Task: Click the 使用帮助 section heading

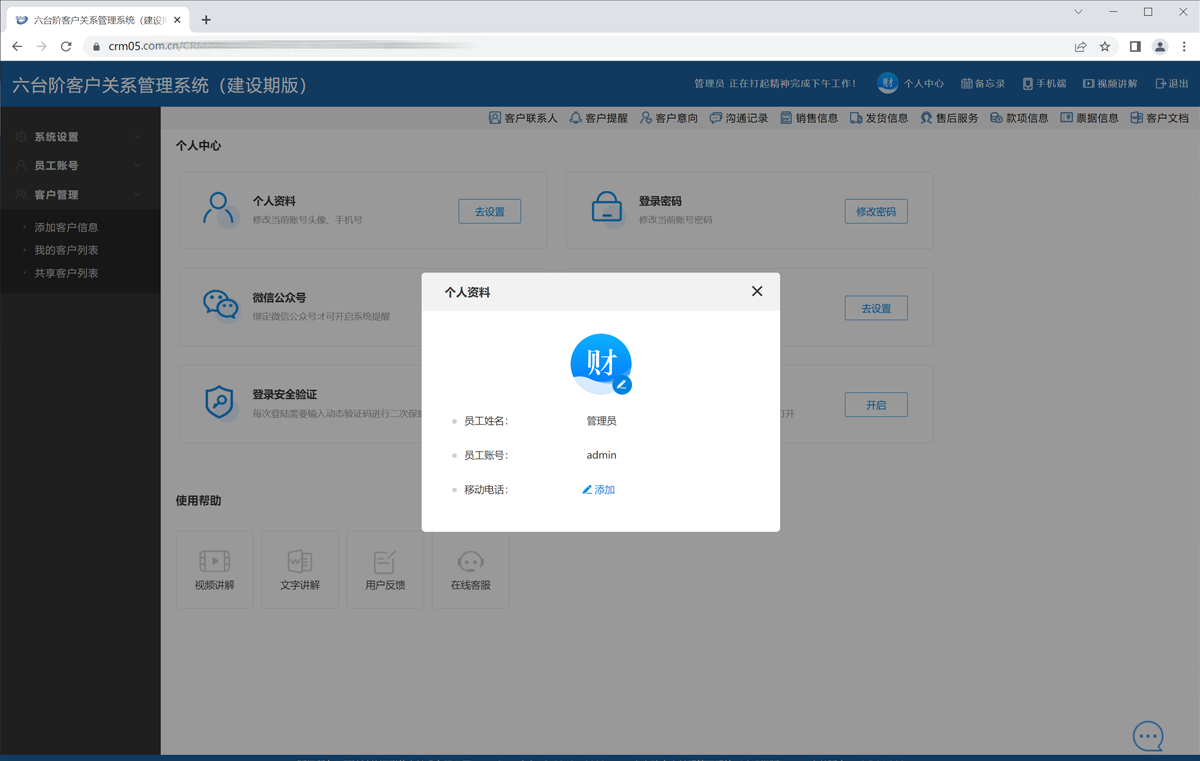Action: pos(198,501)
